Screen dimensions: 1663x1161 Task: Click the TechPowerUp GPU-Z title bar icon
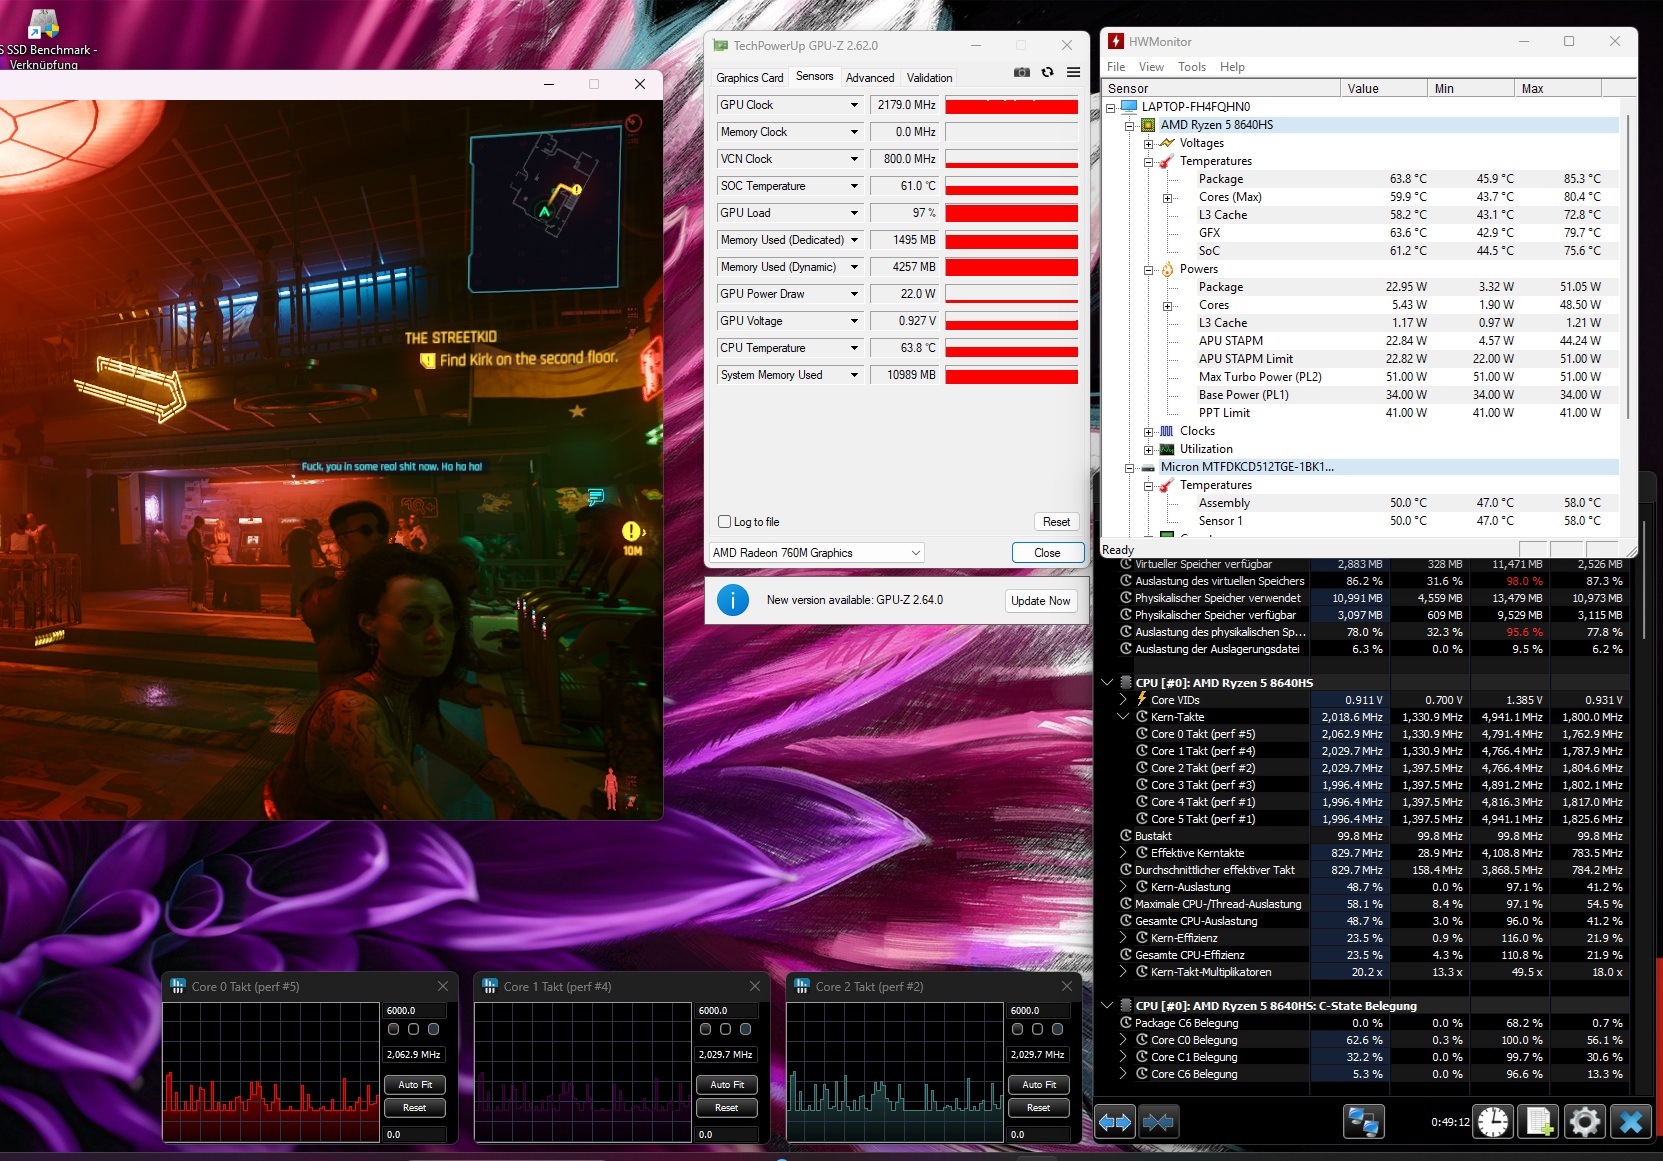pyautogui.click(x=720, y=45)
